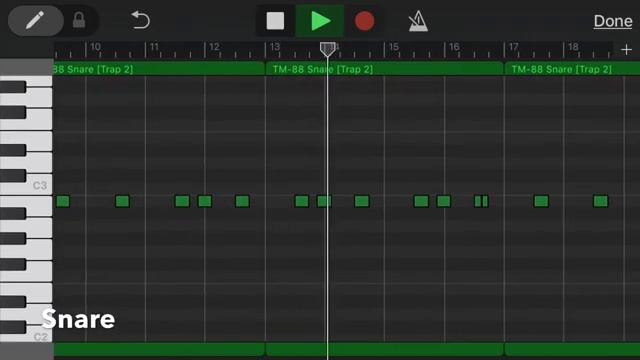Select the snare note between bars 10 and 11
Screen dimensions: 640x360
coord(122,201)
